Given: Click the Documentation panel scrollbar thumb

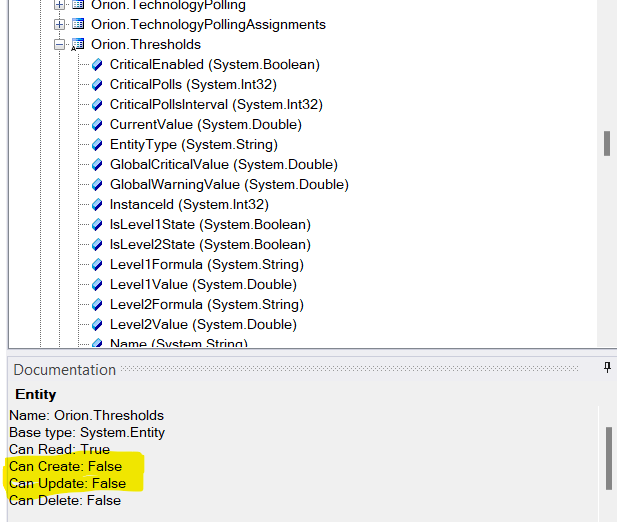Looking at the screenshot, I should point(609,458).
